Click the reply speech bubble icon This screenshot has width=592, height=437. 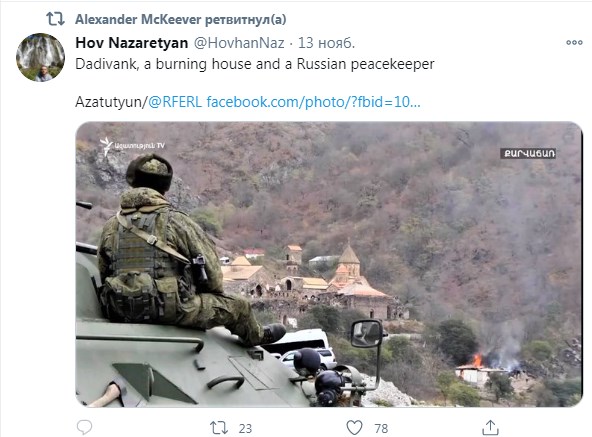[x=84, y=428]
